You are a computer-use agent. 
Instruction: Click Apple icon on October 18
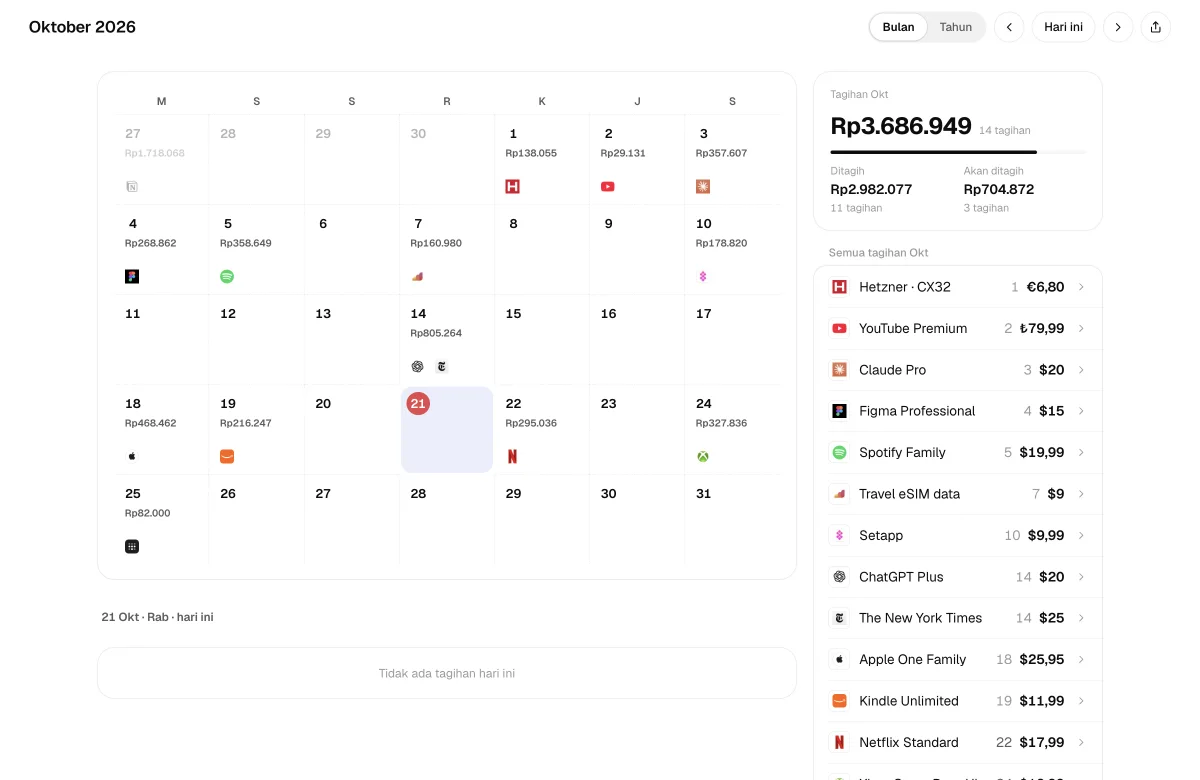132,456
